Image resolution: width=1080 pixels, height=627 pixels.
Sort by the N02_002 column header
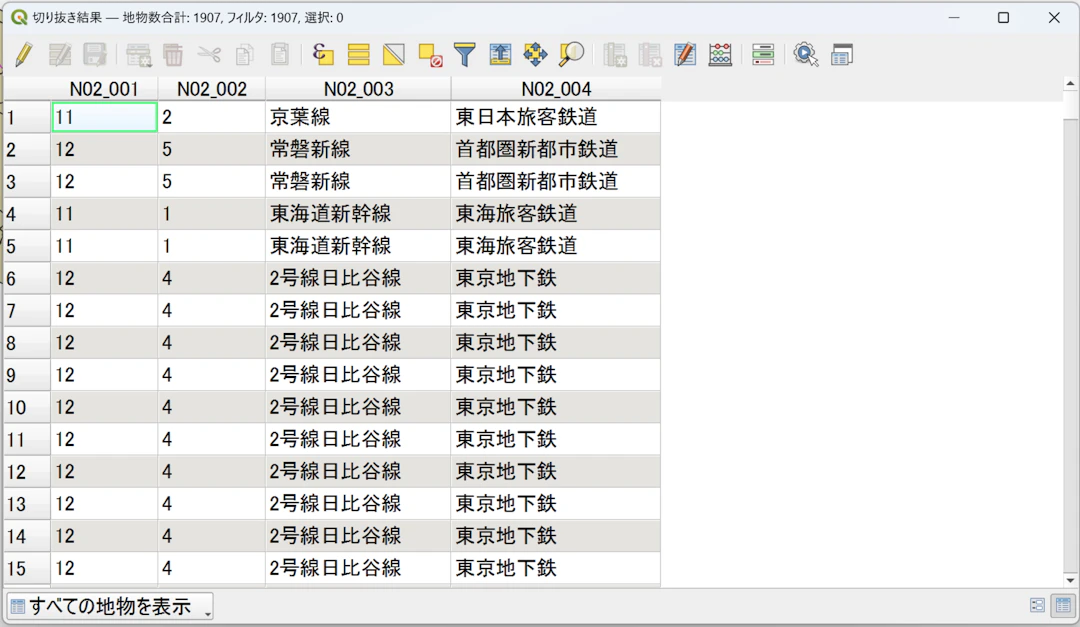211,89
